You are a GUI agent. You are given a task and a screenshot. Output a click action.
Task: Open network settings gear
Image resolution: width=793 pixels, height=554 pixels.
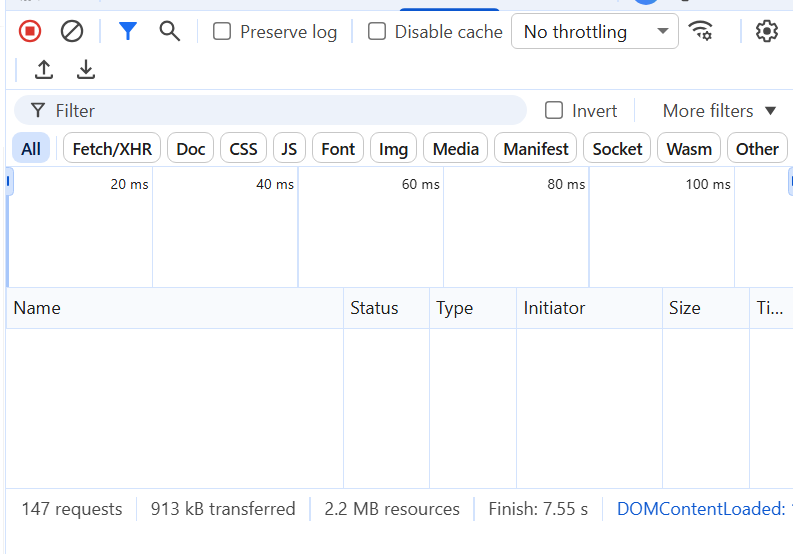766,32
